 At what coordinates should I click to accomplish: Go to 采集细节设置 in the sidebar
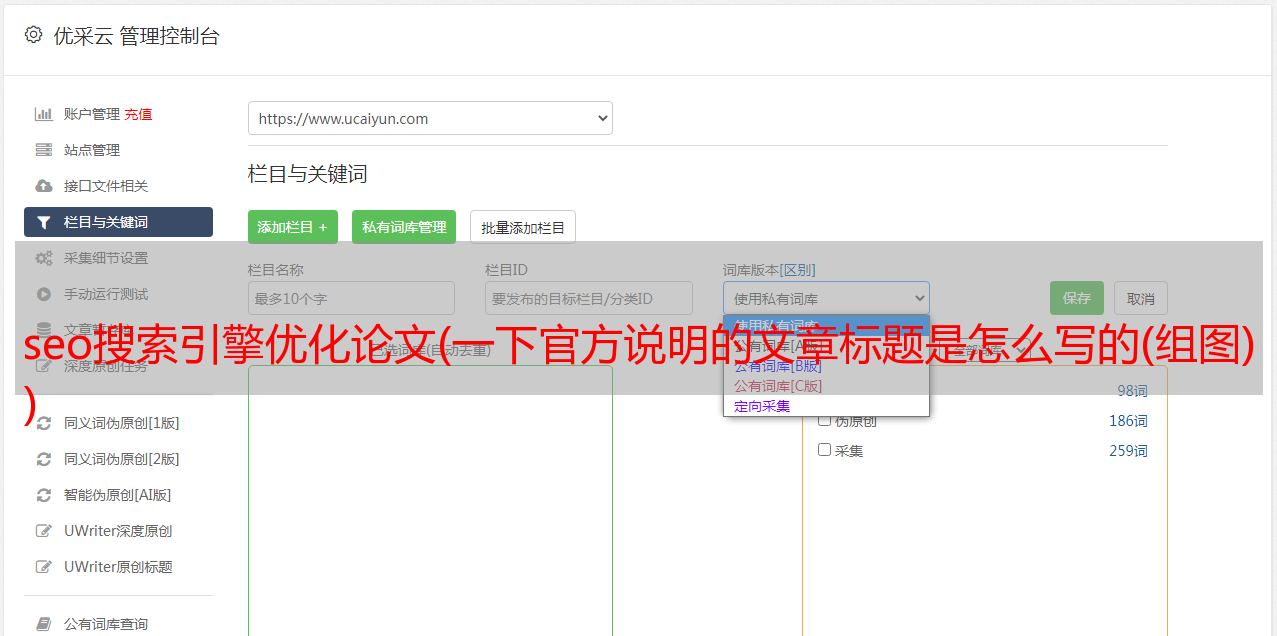pos(106,258)
